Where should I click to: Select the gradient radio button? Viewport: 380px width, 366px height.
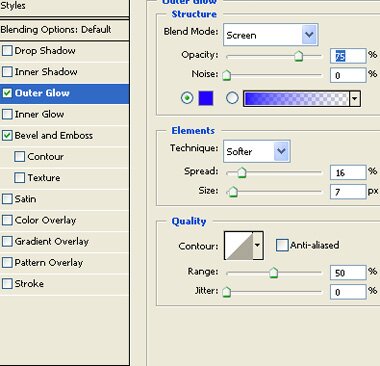tap(232, 98)
